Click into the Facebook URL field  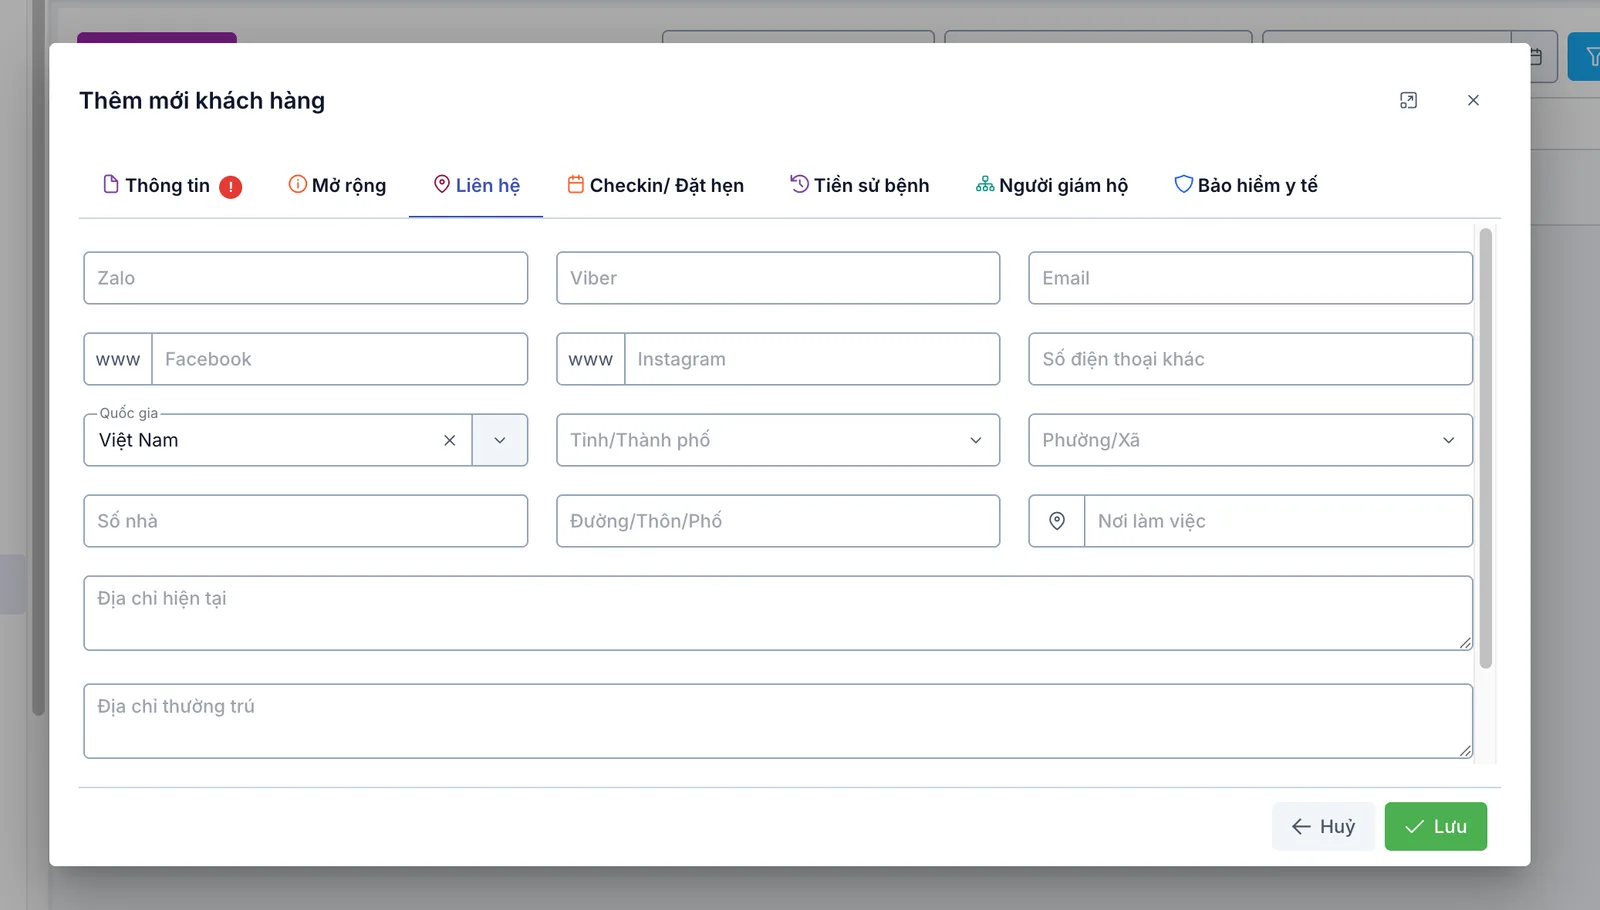[340, 359]
